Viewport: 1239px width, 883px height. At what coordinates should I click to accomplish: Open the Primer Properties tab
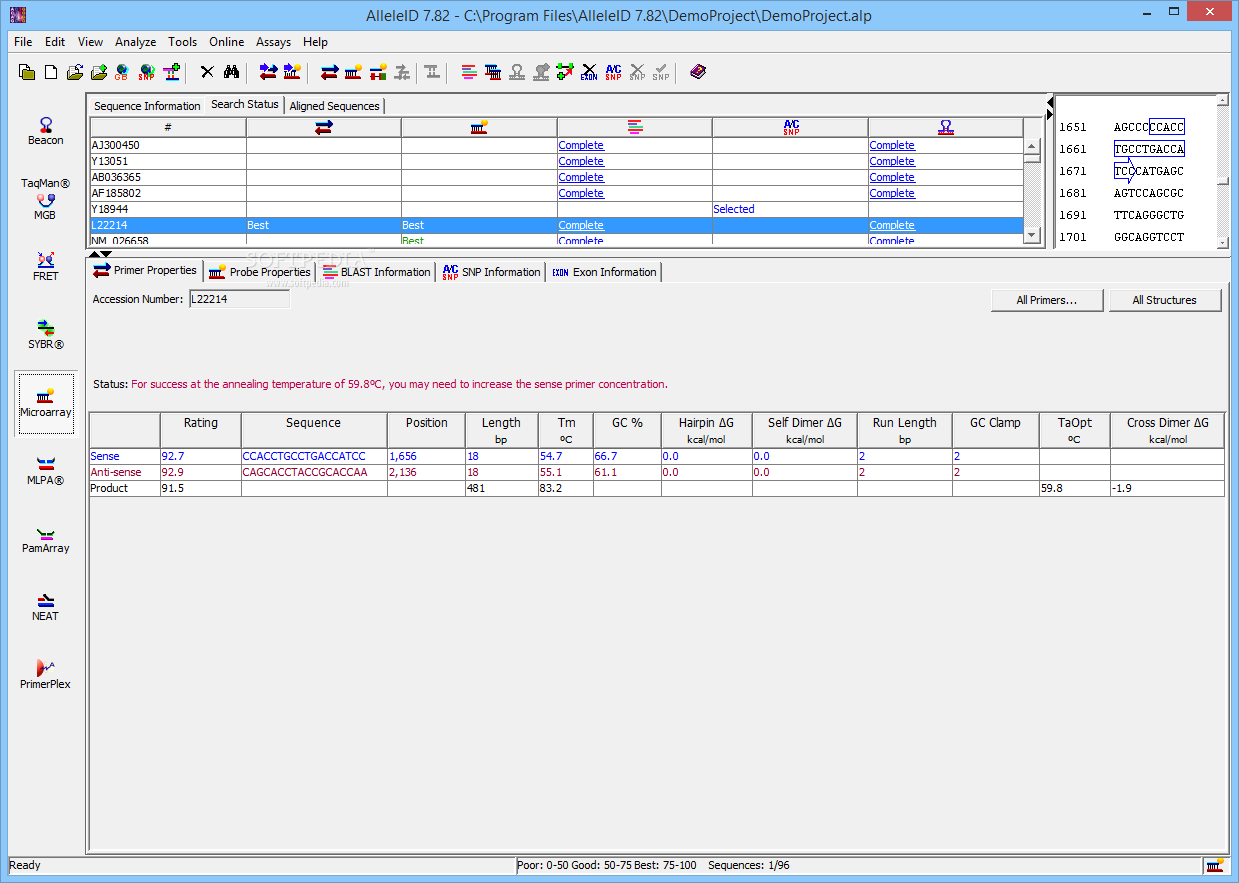[x=145, y=270]
